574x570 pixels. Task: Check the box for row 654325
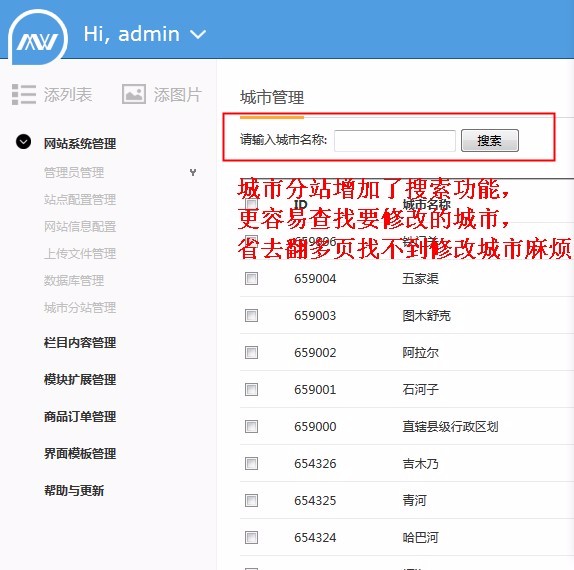coord(251,500)
